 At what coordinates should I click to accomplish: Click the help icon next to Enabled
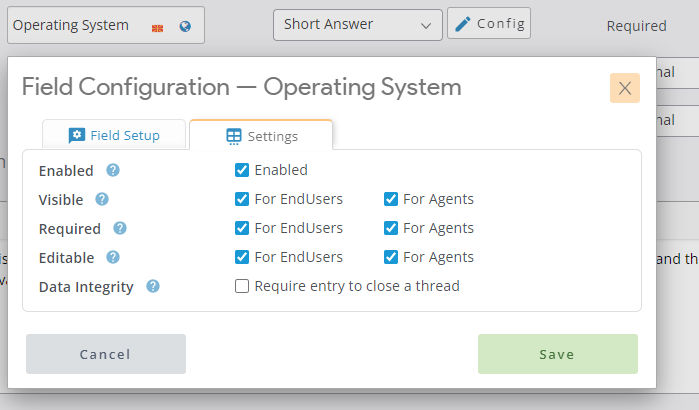pyautogui.click(x=113, y=171)
